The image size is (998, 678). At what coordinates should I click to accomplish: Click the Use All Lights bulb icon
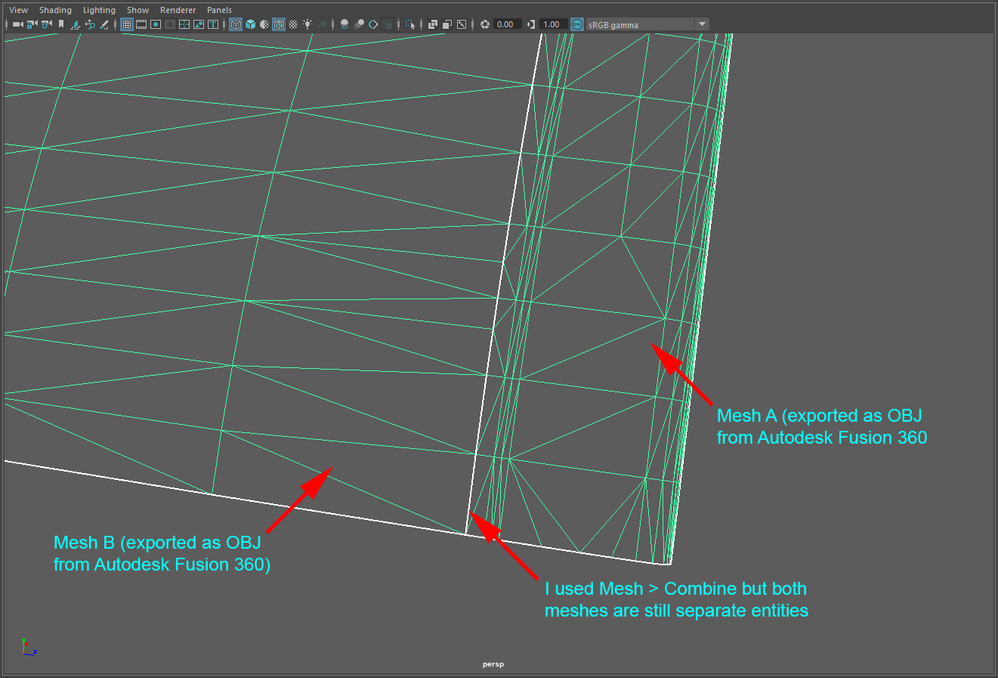click(x=307, y=24)
